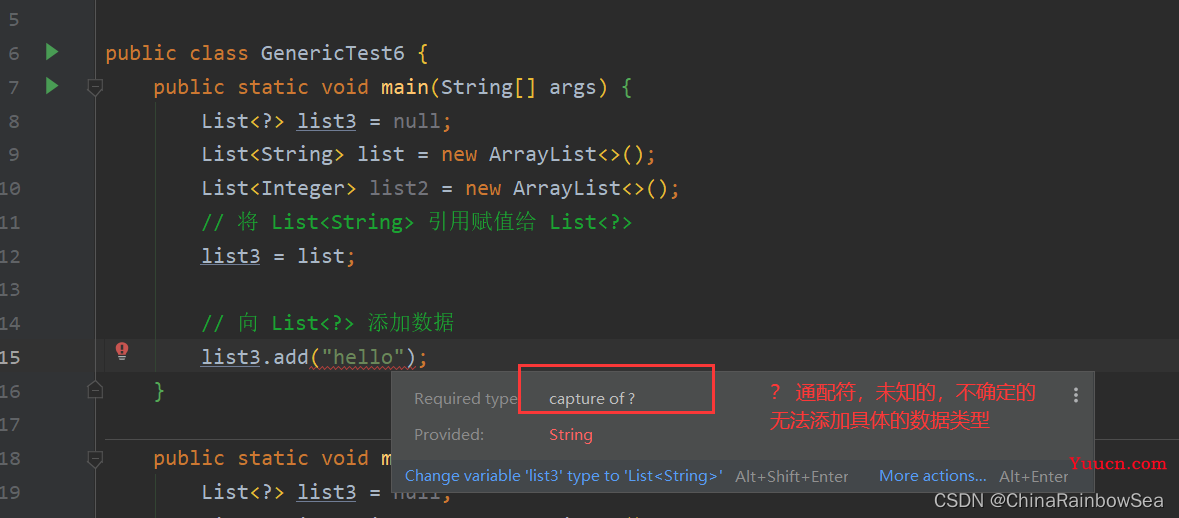The width and height of the screenshot is (1179, 518).
Task: Click 'add' method call on line 15
Action: [x=291, y=357]
